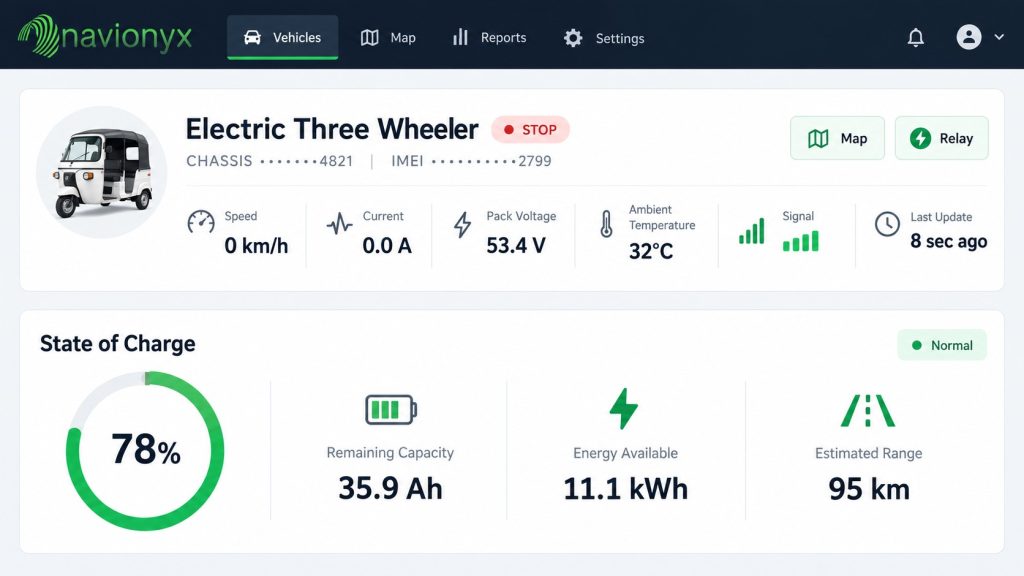Click the signal bars under Signal label
Image resolution: width=1024 pixels, height=576 pixels.
[801, 241]
